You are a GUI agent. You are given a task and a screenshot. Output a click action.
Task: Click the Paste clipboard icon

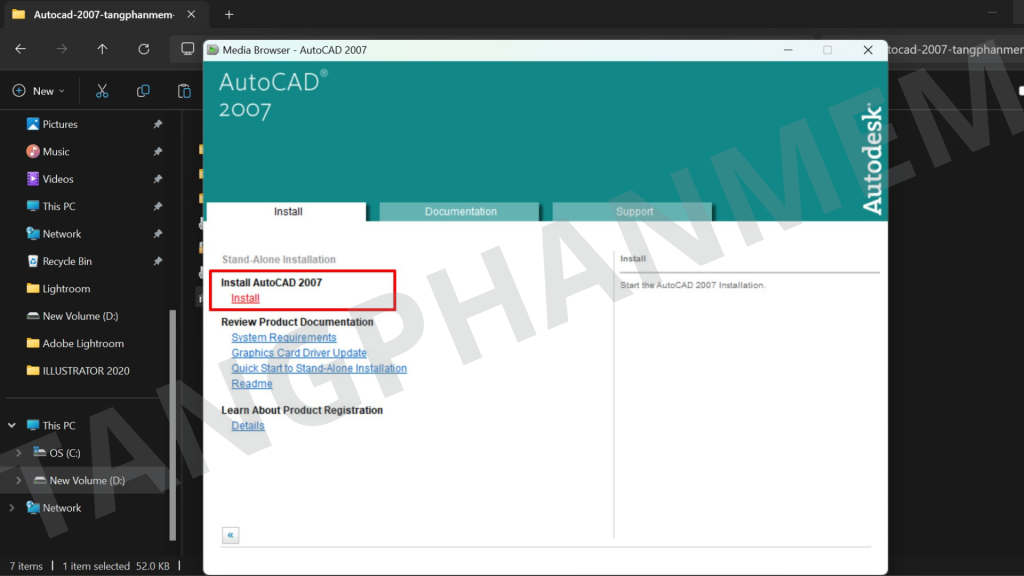184,91
